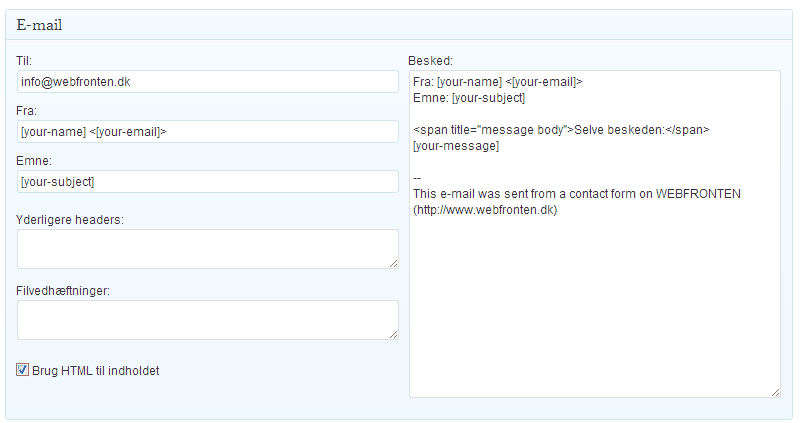Click the Til recipient email field
Viewport: 802px width, 423px height.
[208, 82]
